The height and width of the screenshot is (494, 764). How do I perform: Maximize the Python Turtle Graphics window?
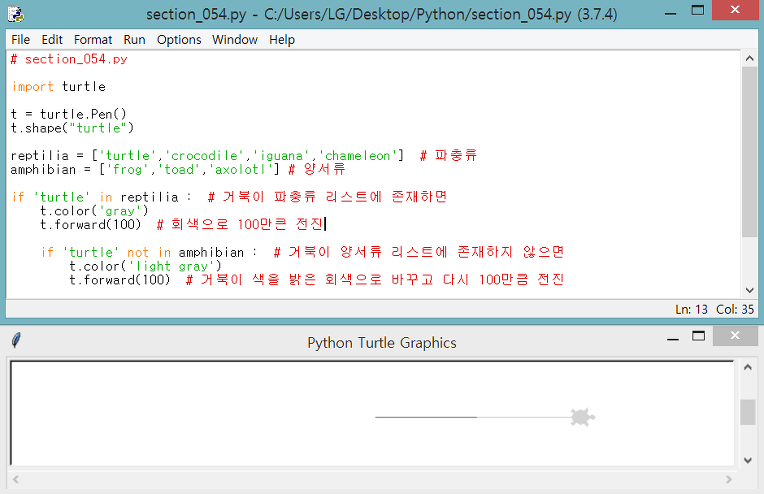point(699,336)
